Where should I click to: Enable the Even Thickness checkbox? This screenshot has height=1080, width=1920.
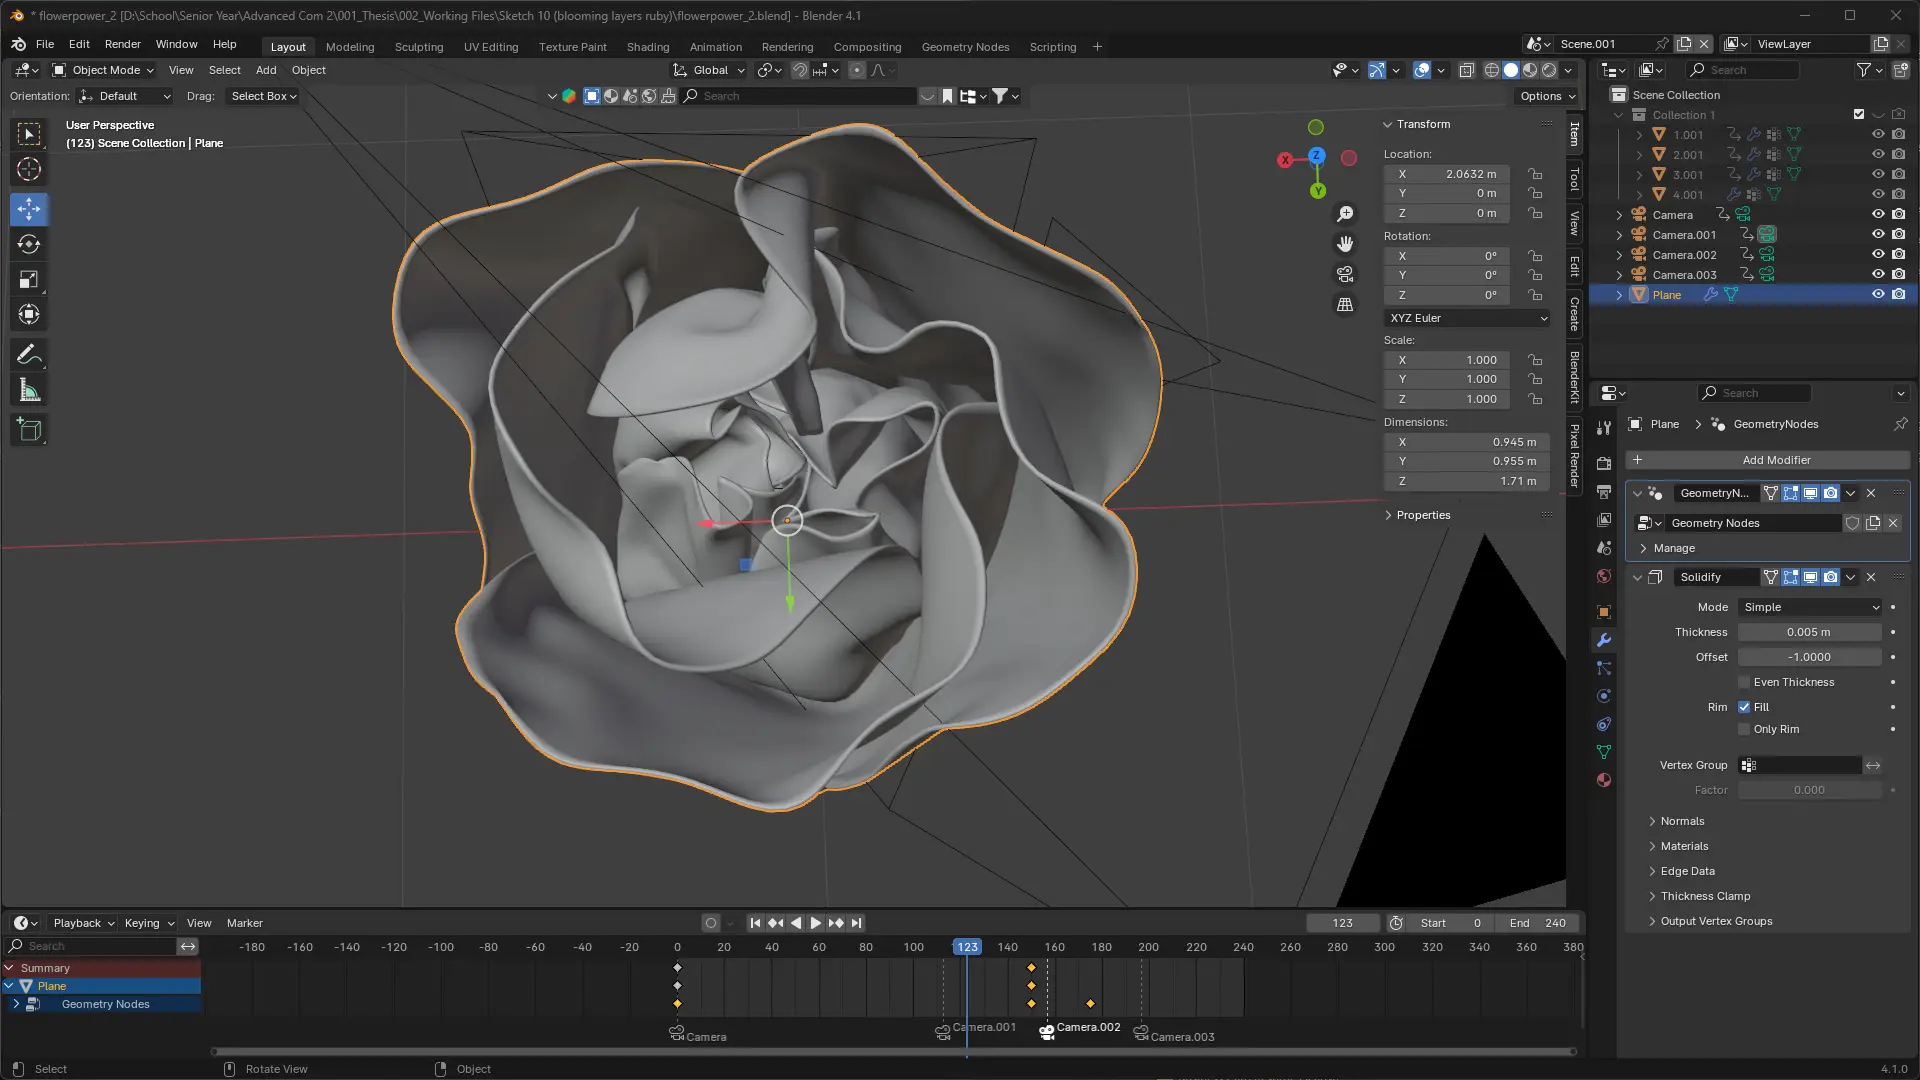click(1744, 682)
